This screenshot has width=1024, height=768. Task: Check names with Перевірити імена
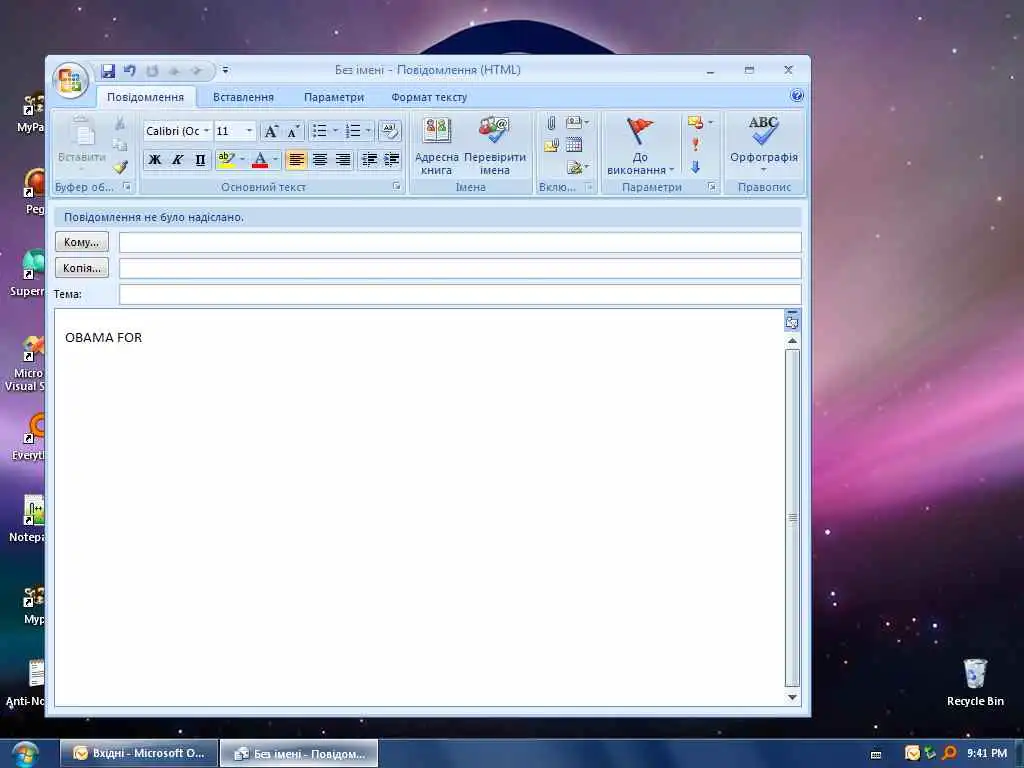[494, 146]
